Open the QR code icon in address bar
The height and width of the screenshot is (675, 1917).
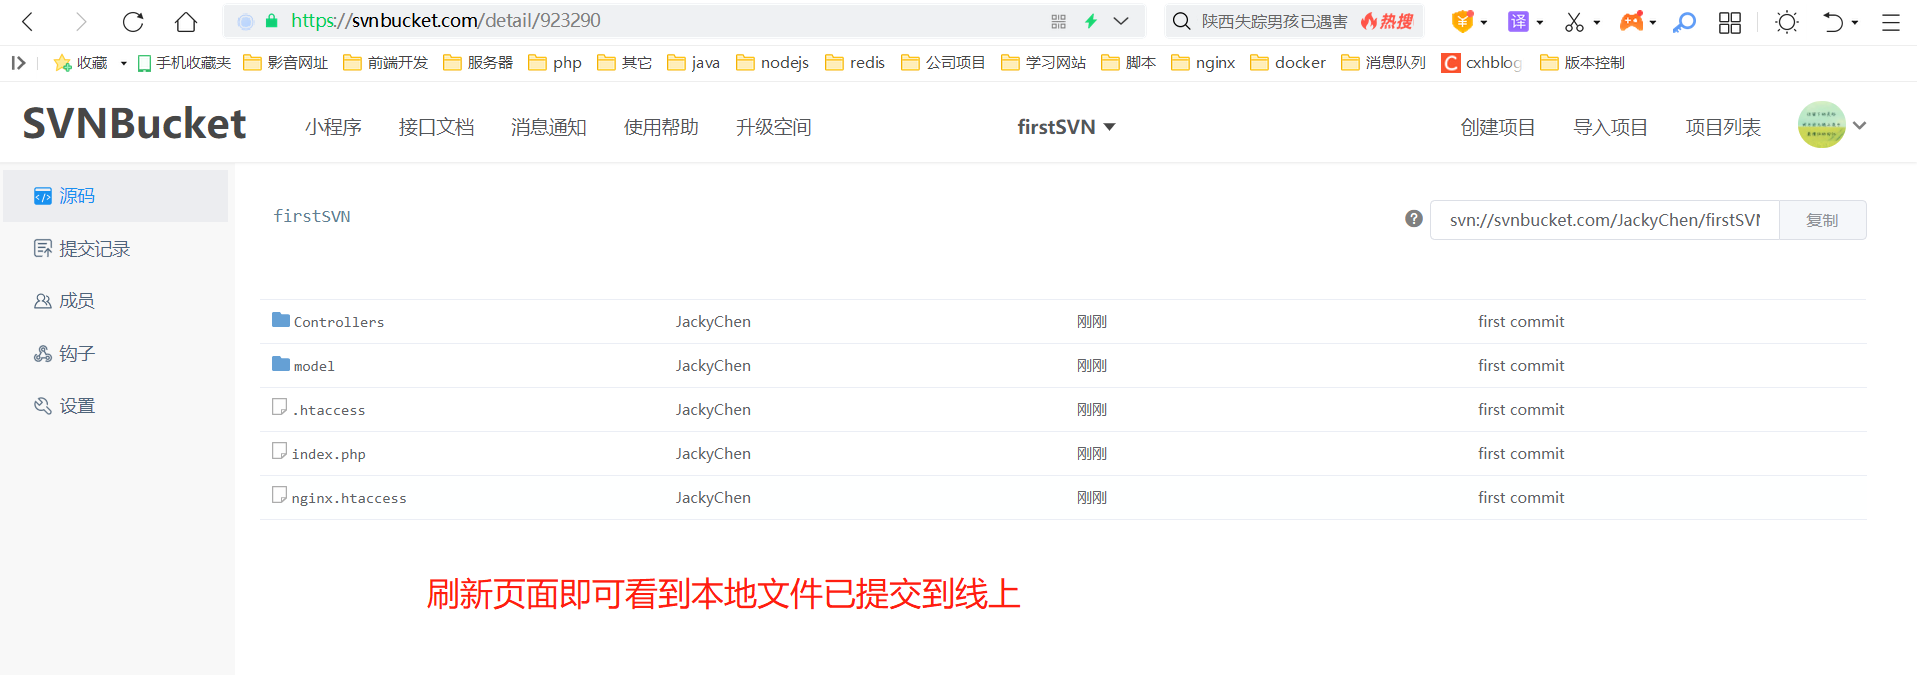(x=1059, y=21)
